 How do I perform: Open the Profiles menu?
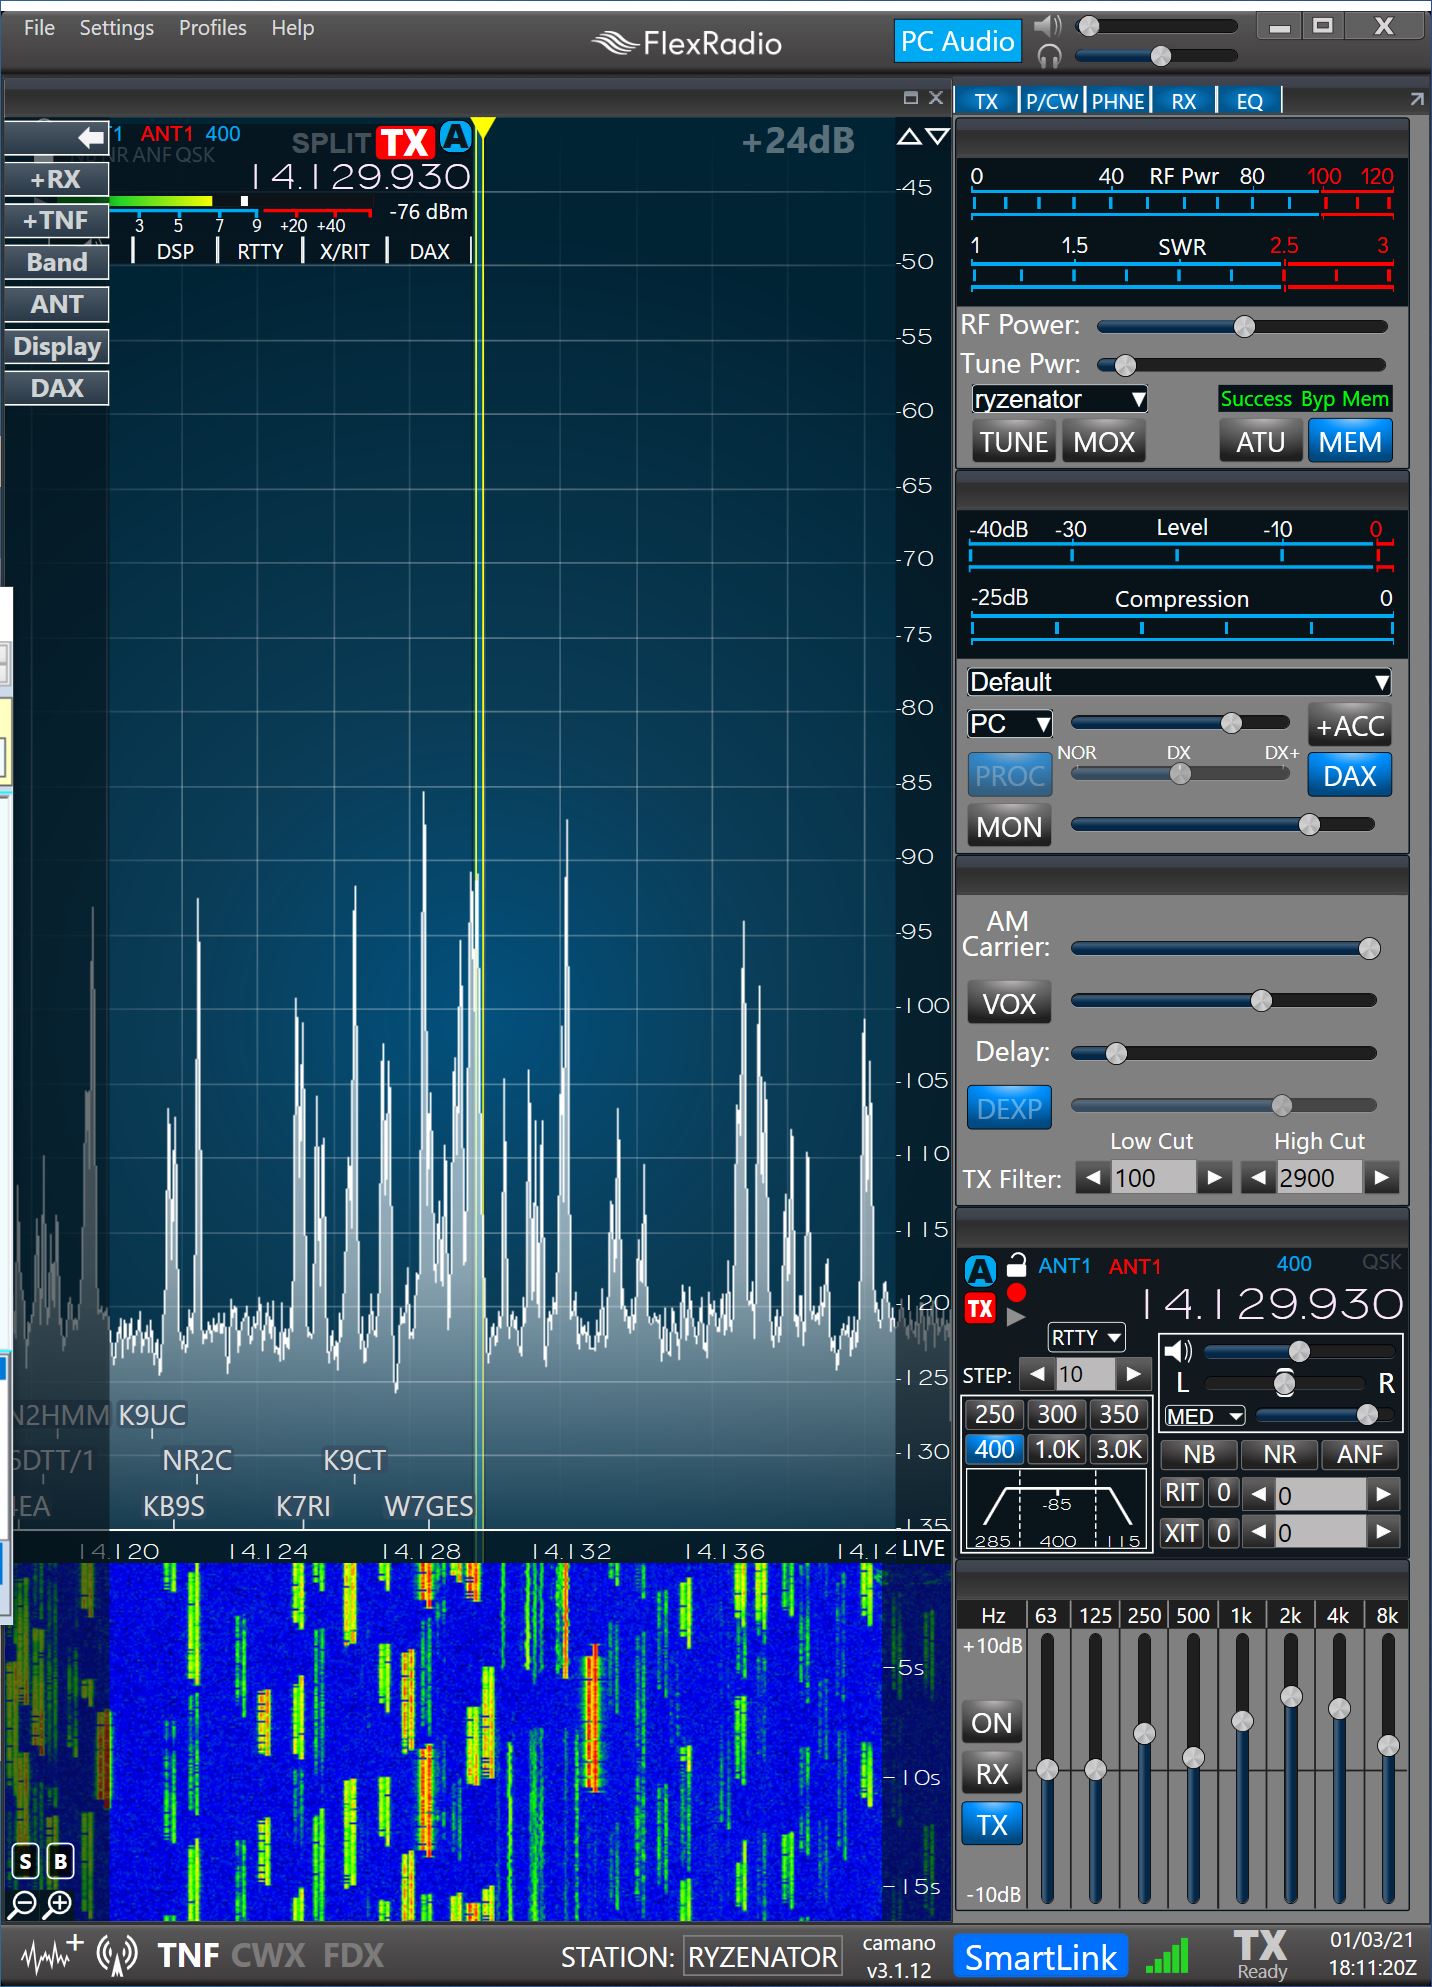coord(212,28)
